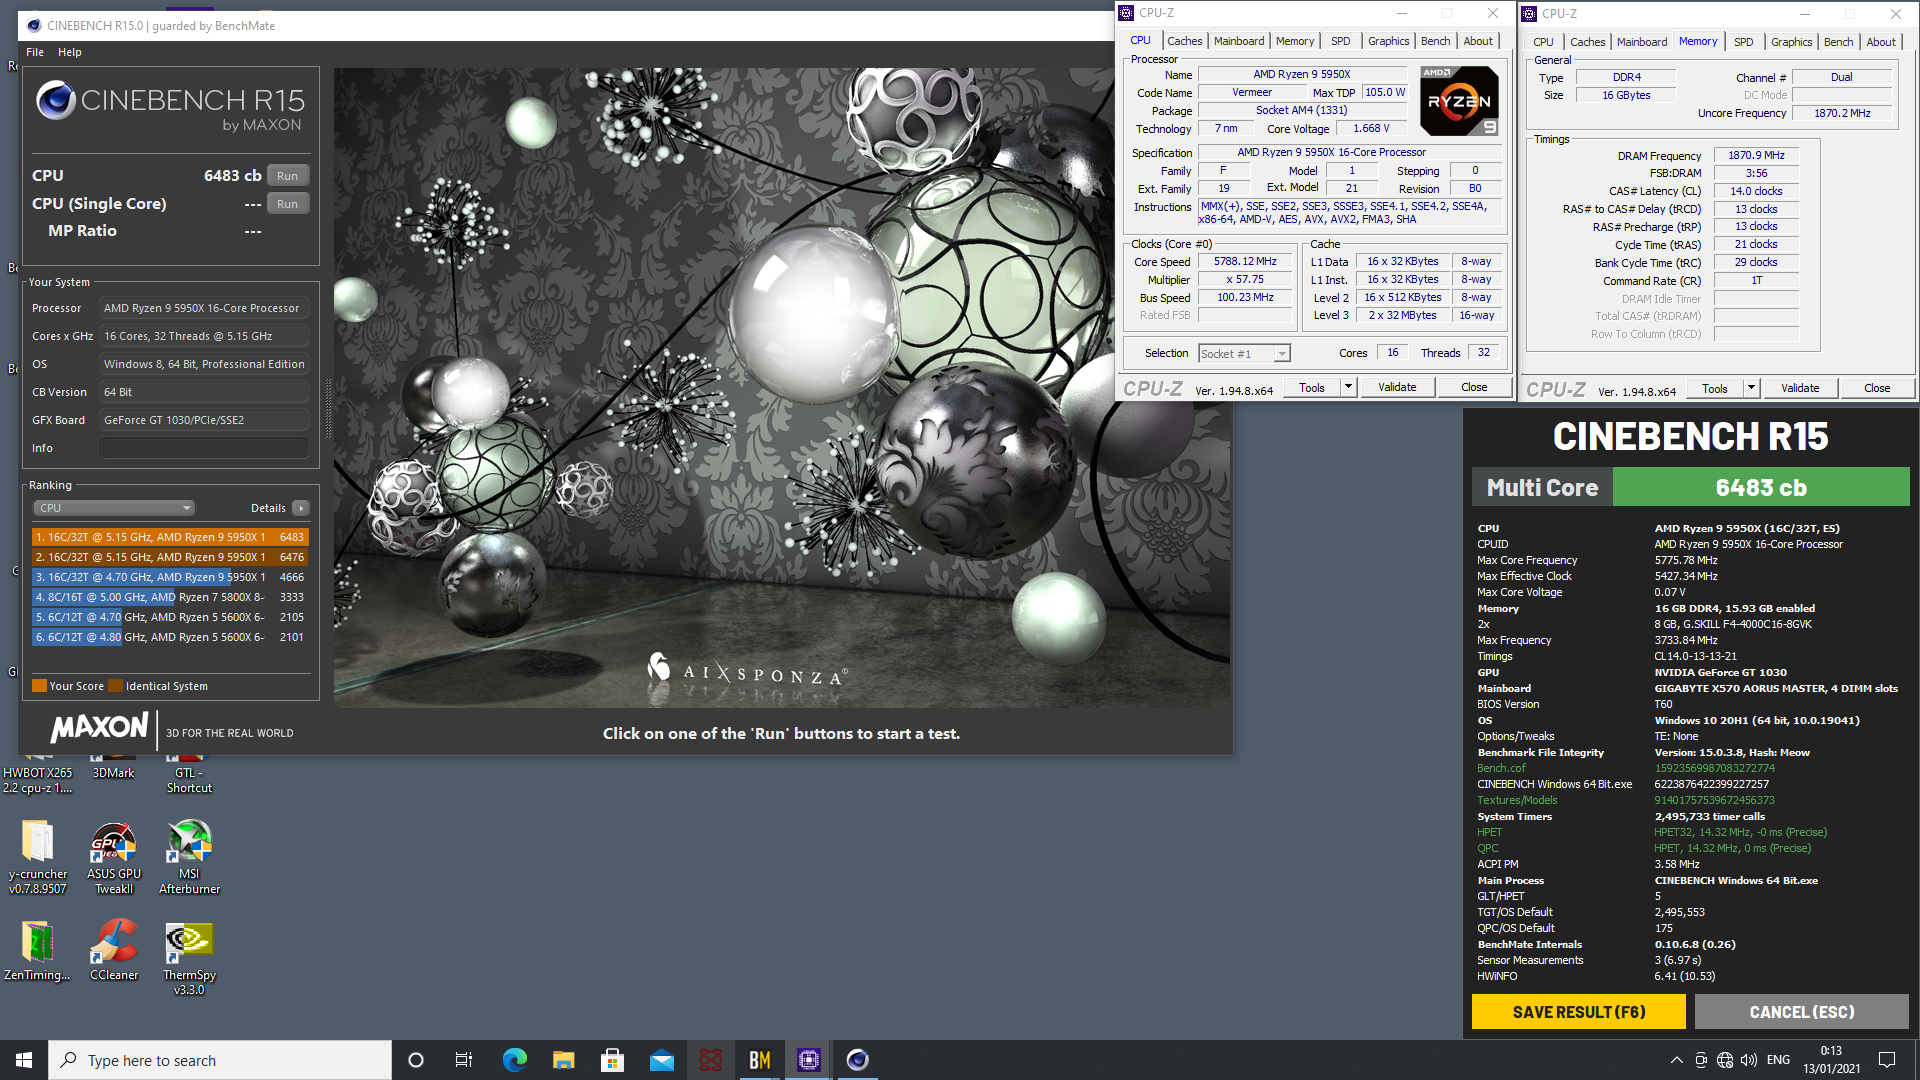Open Cortana circle icon on taskbar

[x=416, y=1060]
